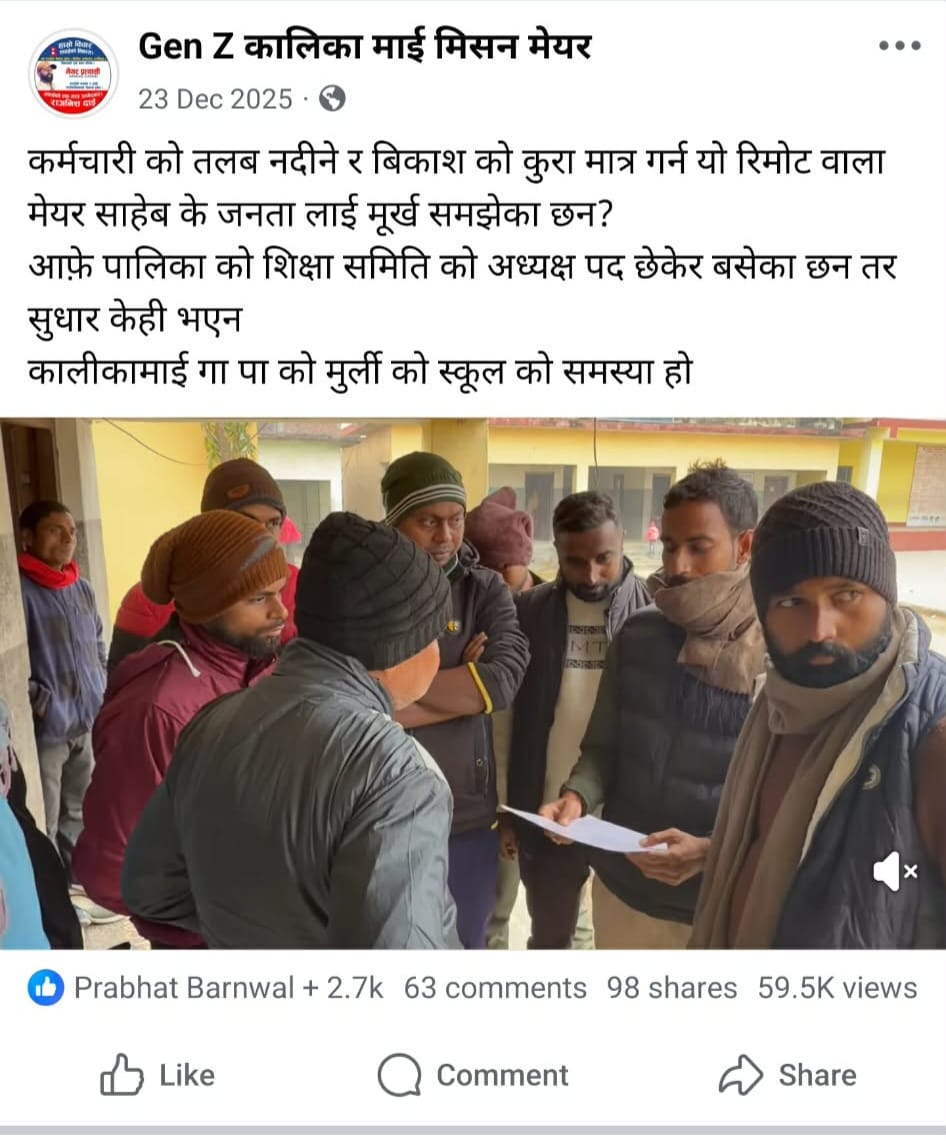The height and width of the screenshot is (1142, 946).
Task: Open the page's profile picture avatar
Action: tap(74, 74)
